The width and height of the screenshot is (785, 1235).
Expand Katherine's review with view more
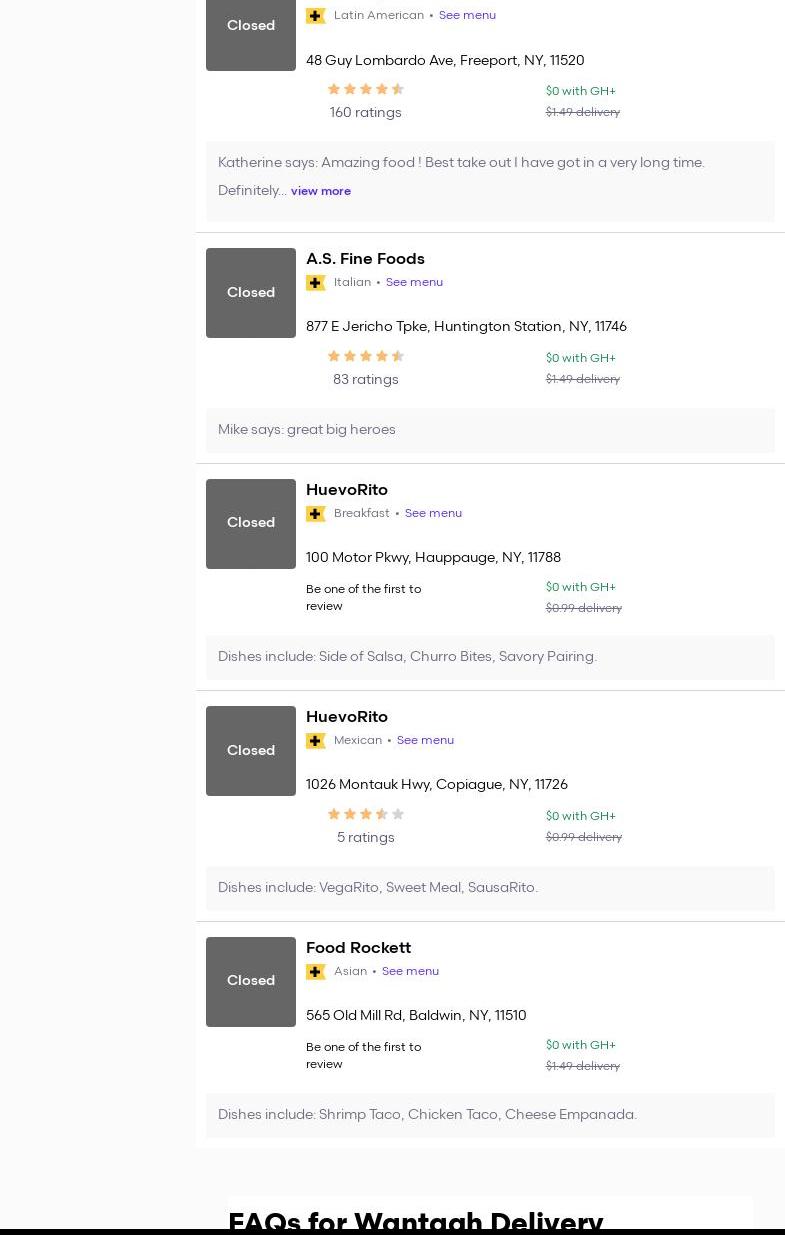coord(320,191)
